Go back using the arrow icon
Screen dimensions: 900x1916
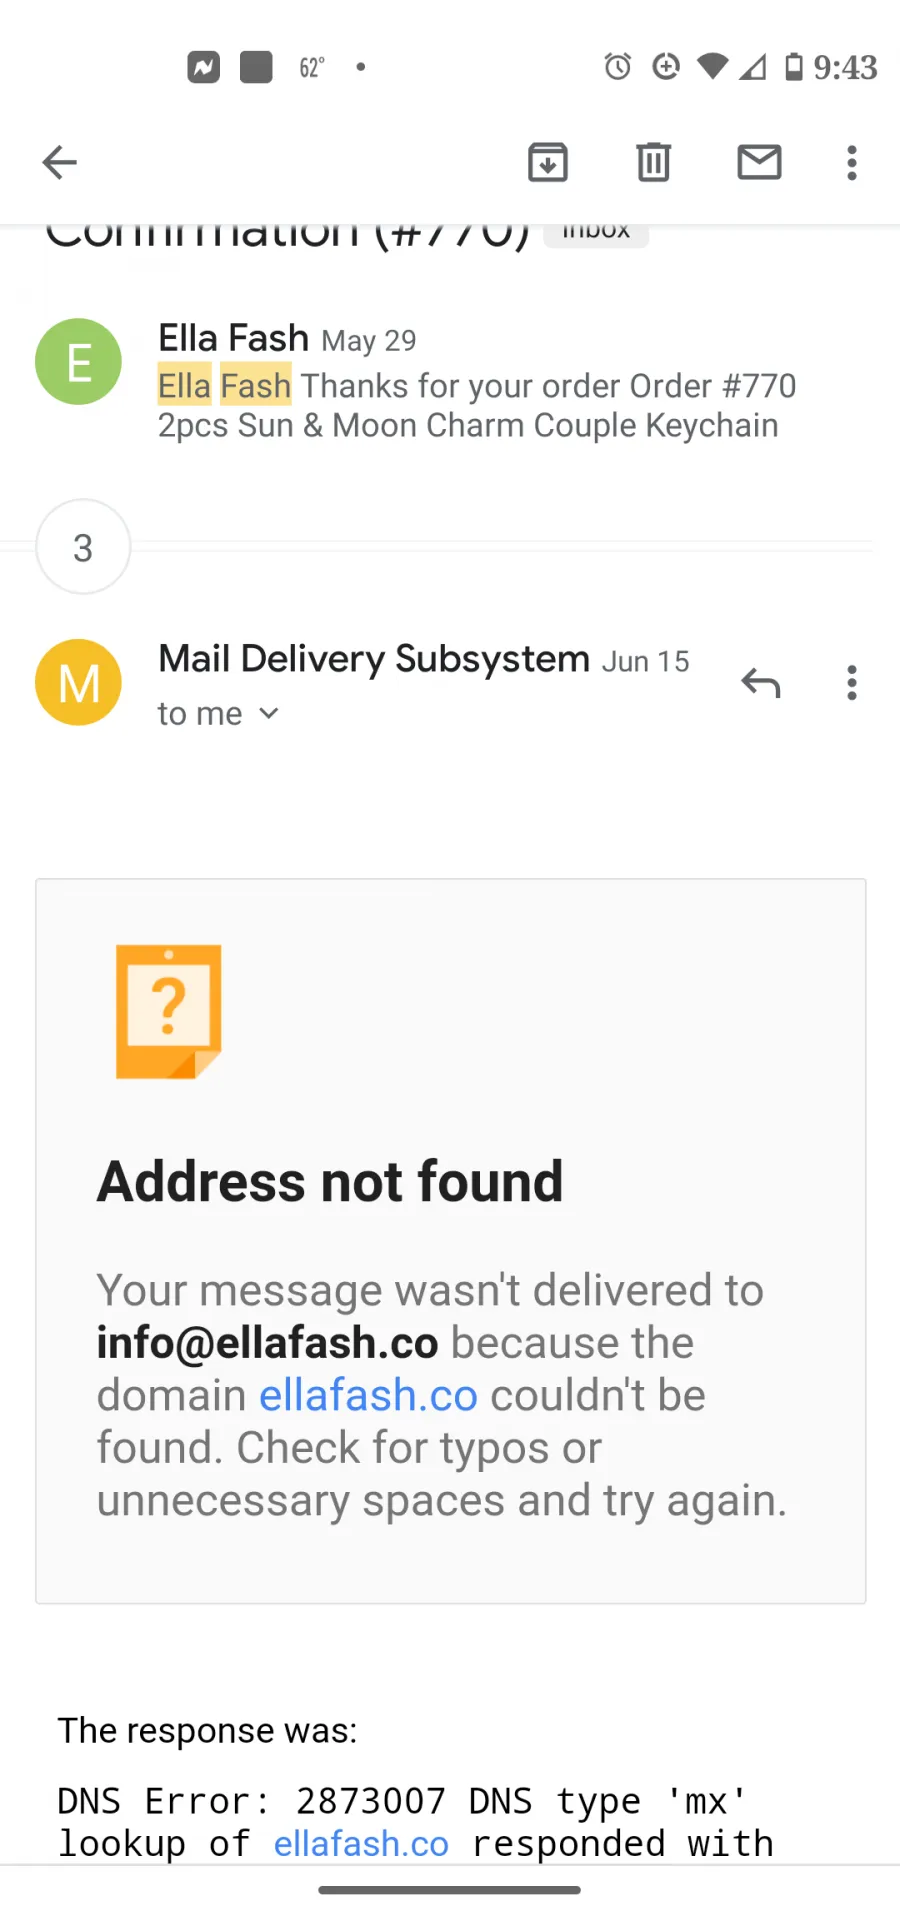click(x=60, y=162)
